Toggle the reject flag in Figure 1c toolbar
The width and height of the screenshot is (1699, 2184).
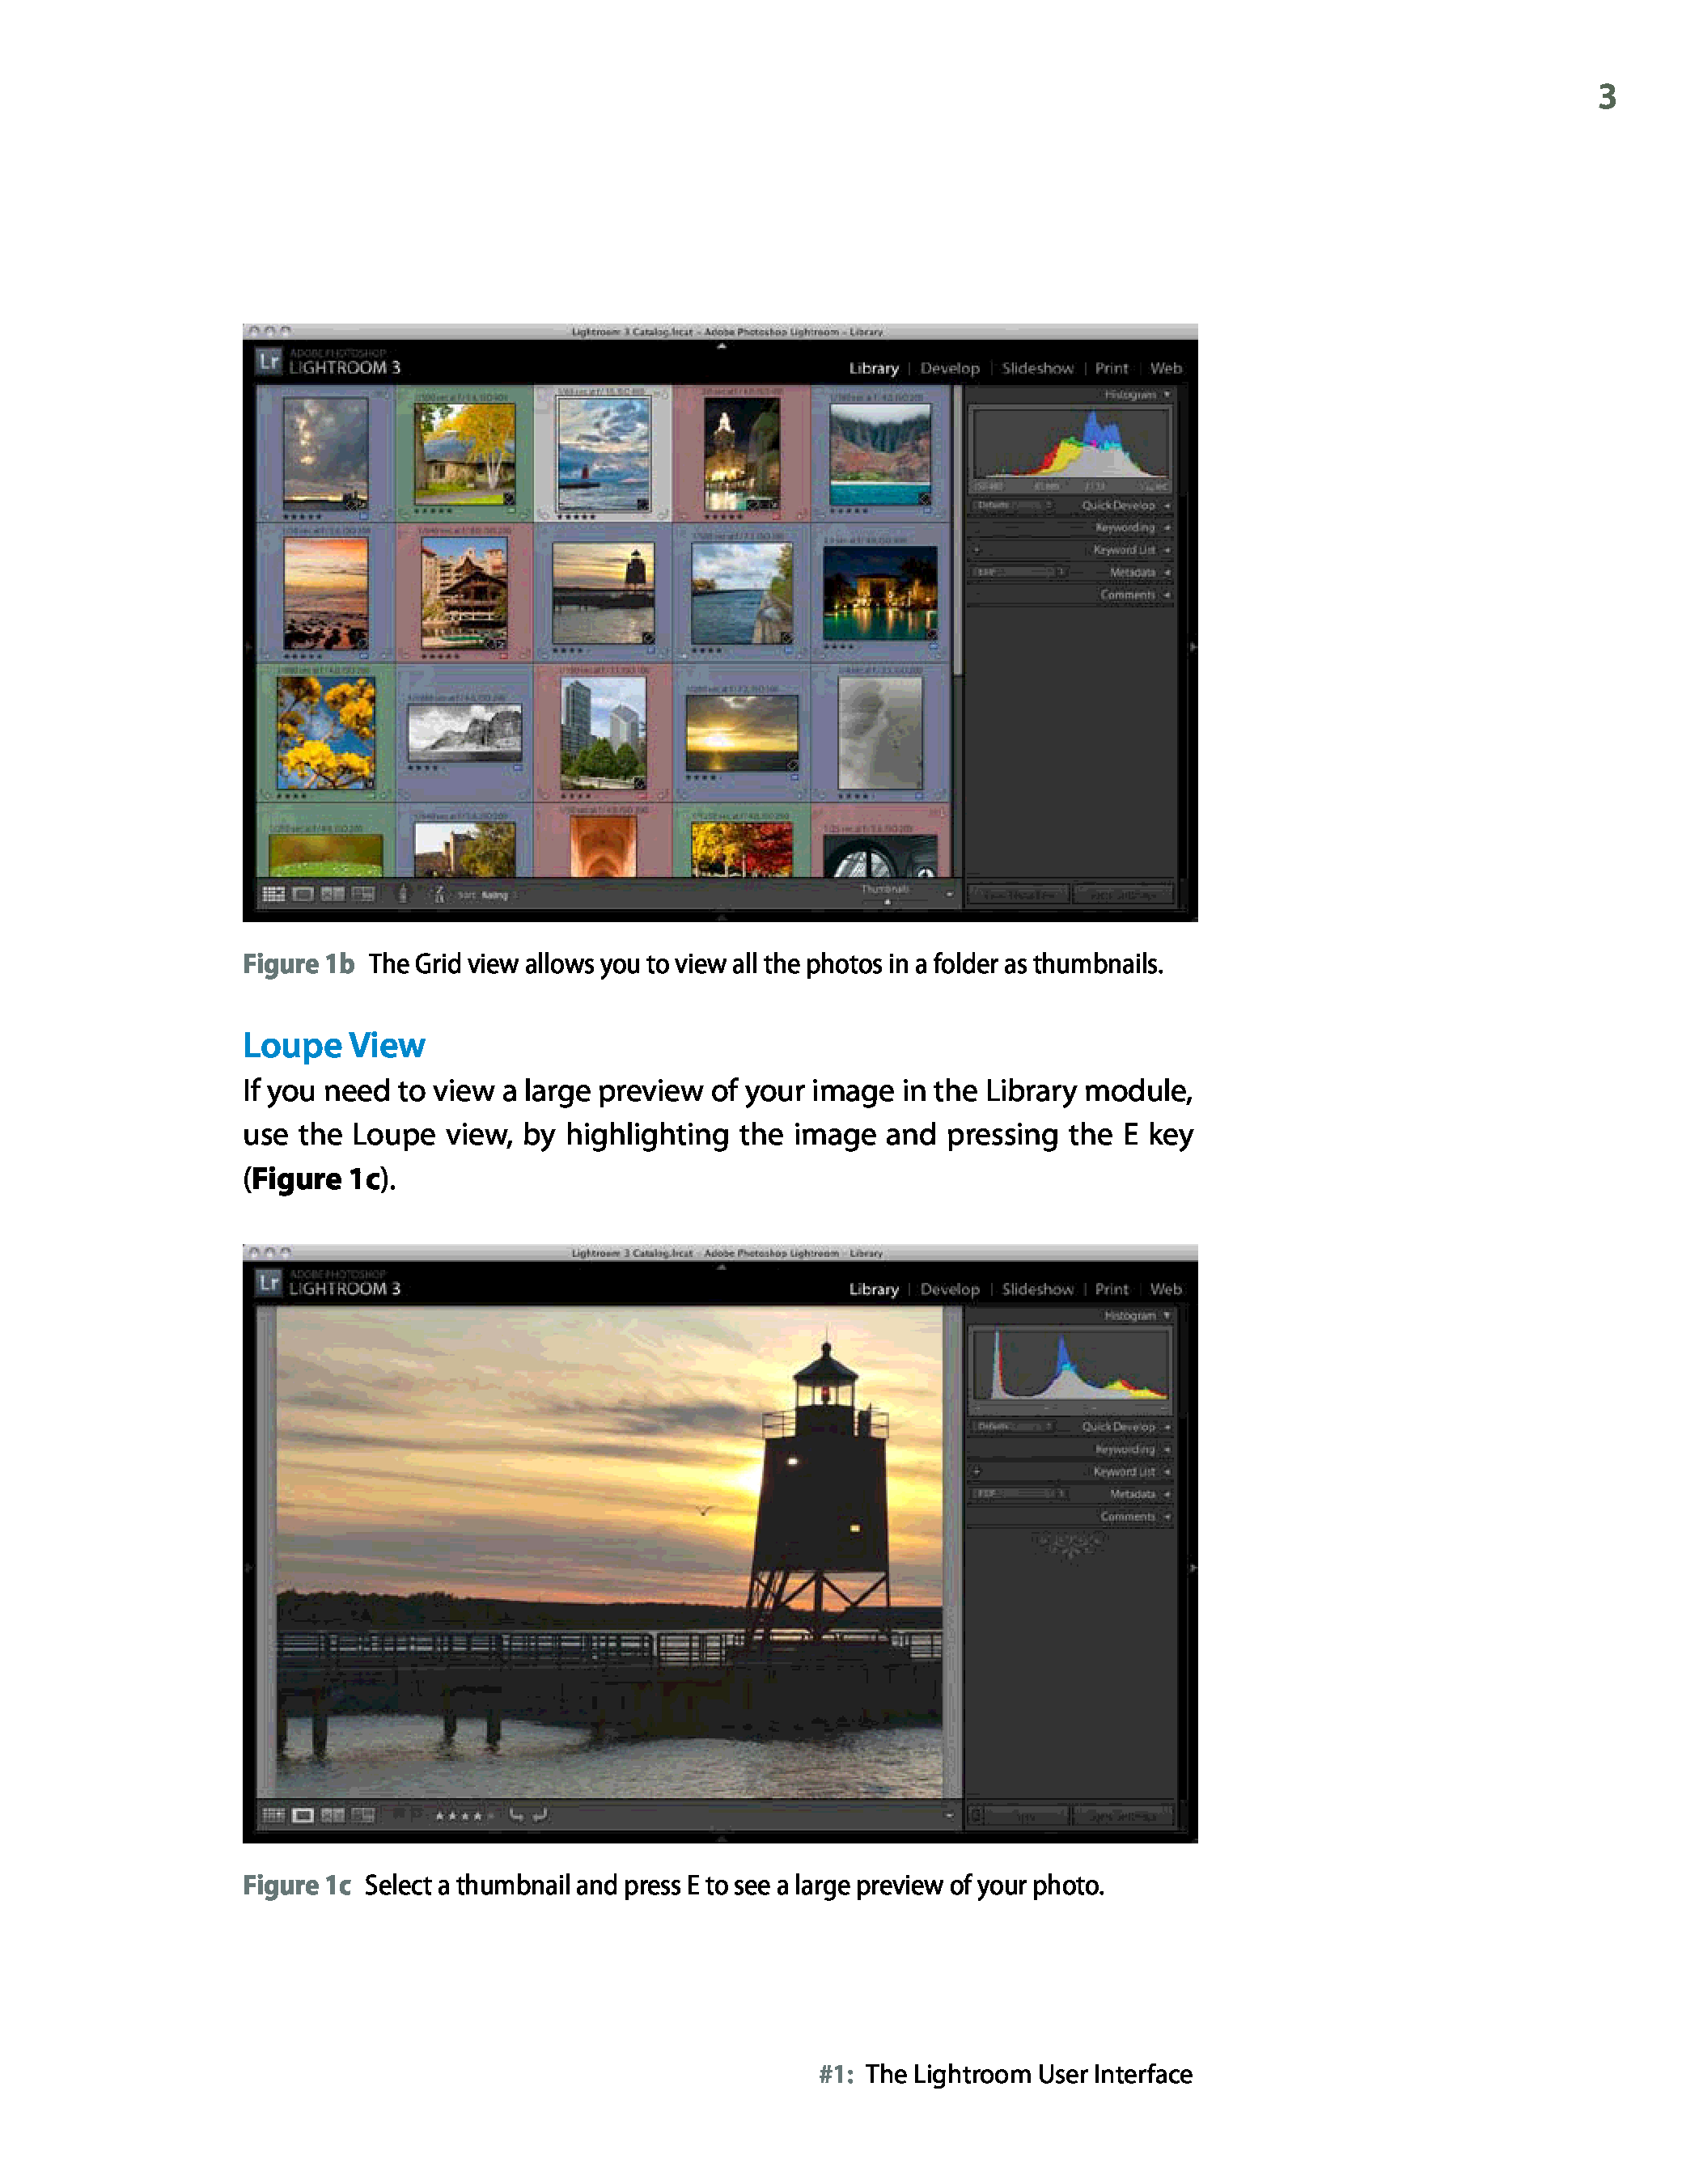(x=417, y=1814)
